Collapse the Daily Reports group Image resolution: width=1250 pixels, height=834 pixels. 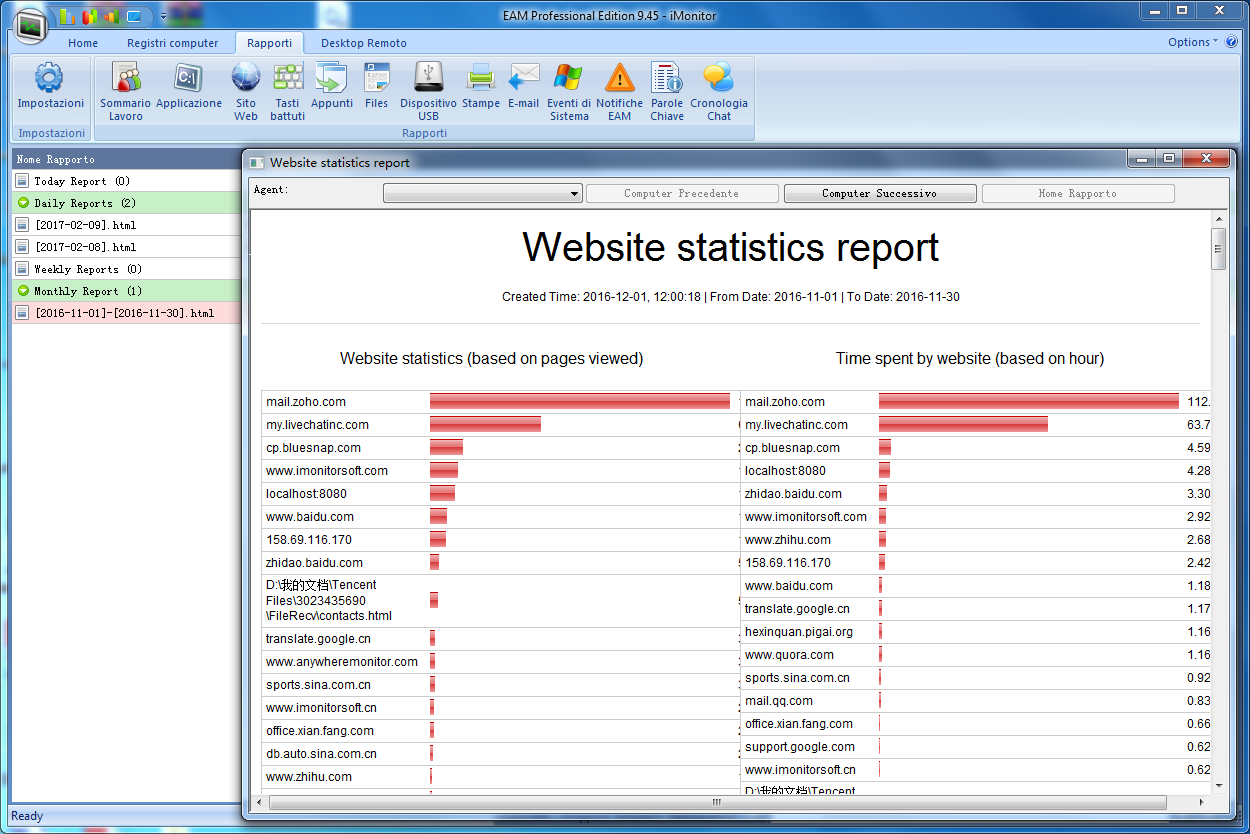point(24,203)
